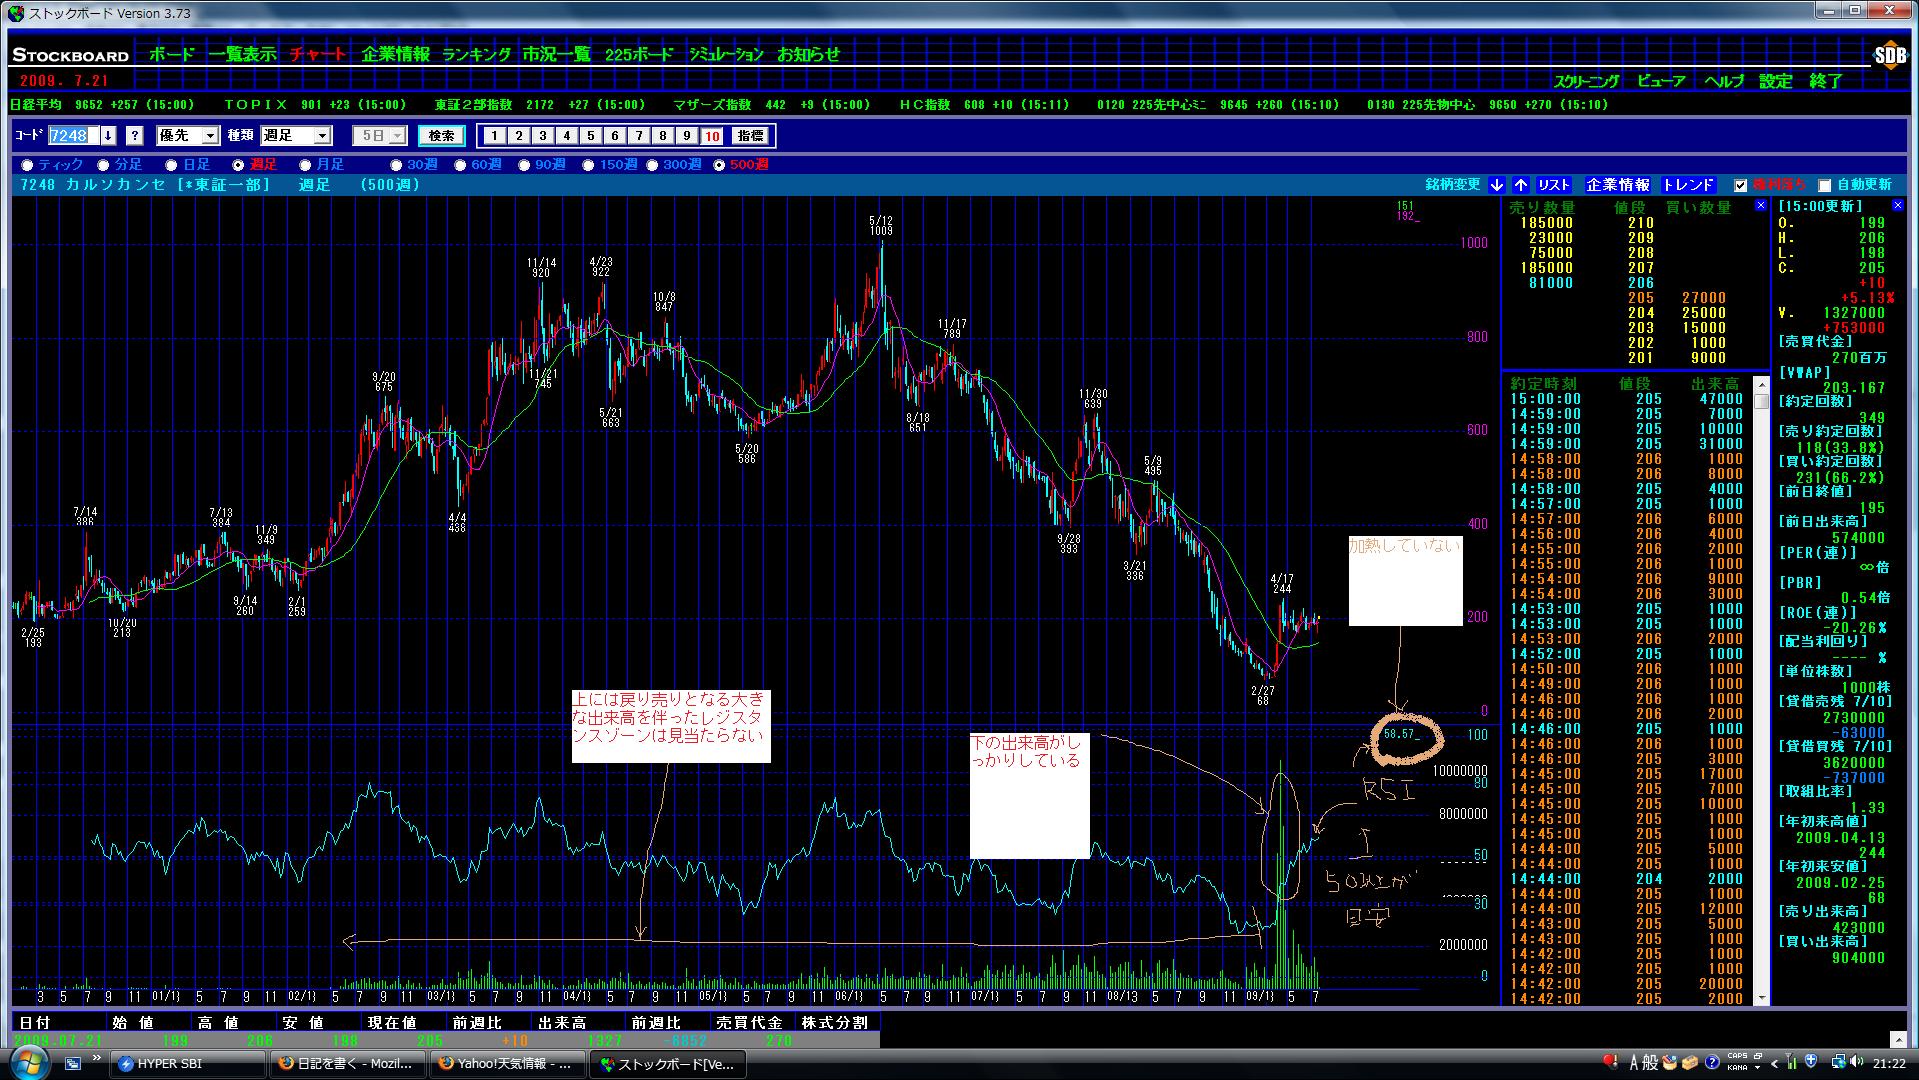Select the 月足 monthly chart radio button
Image resolution: width=1919 pixels, height=1080 pixels.
(x=306, y=165)
